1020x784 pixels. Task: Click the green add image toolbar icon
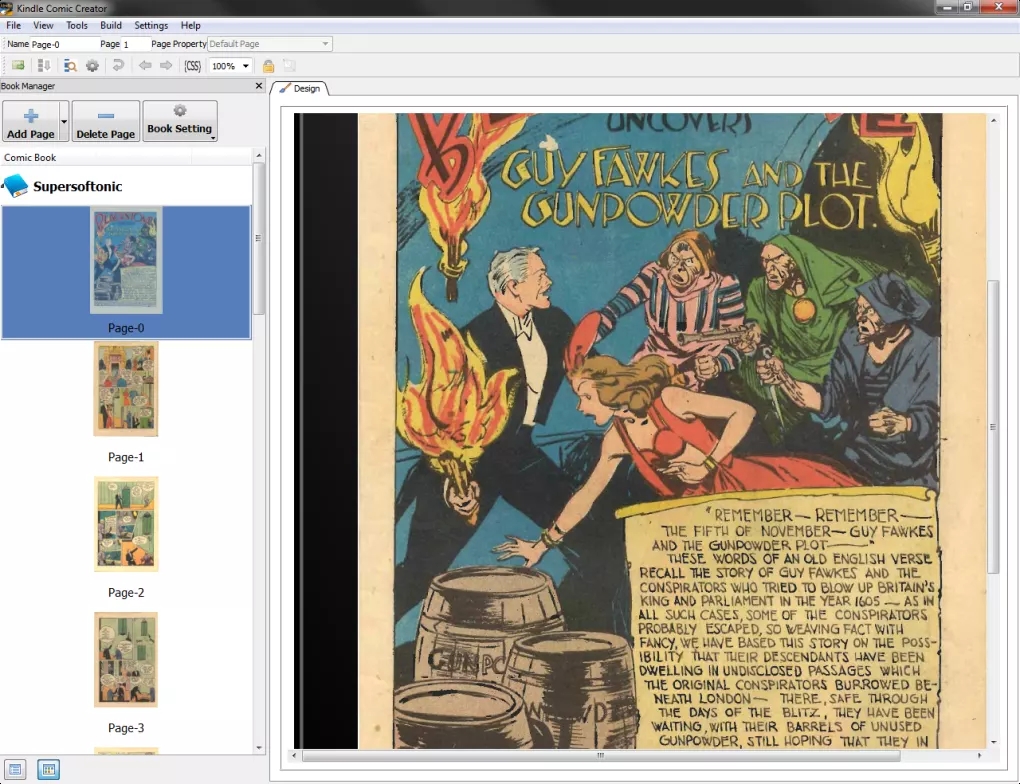tap(18, 66)
